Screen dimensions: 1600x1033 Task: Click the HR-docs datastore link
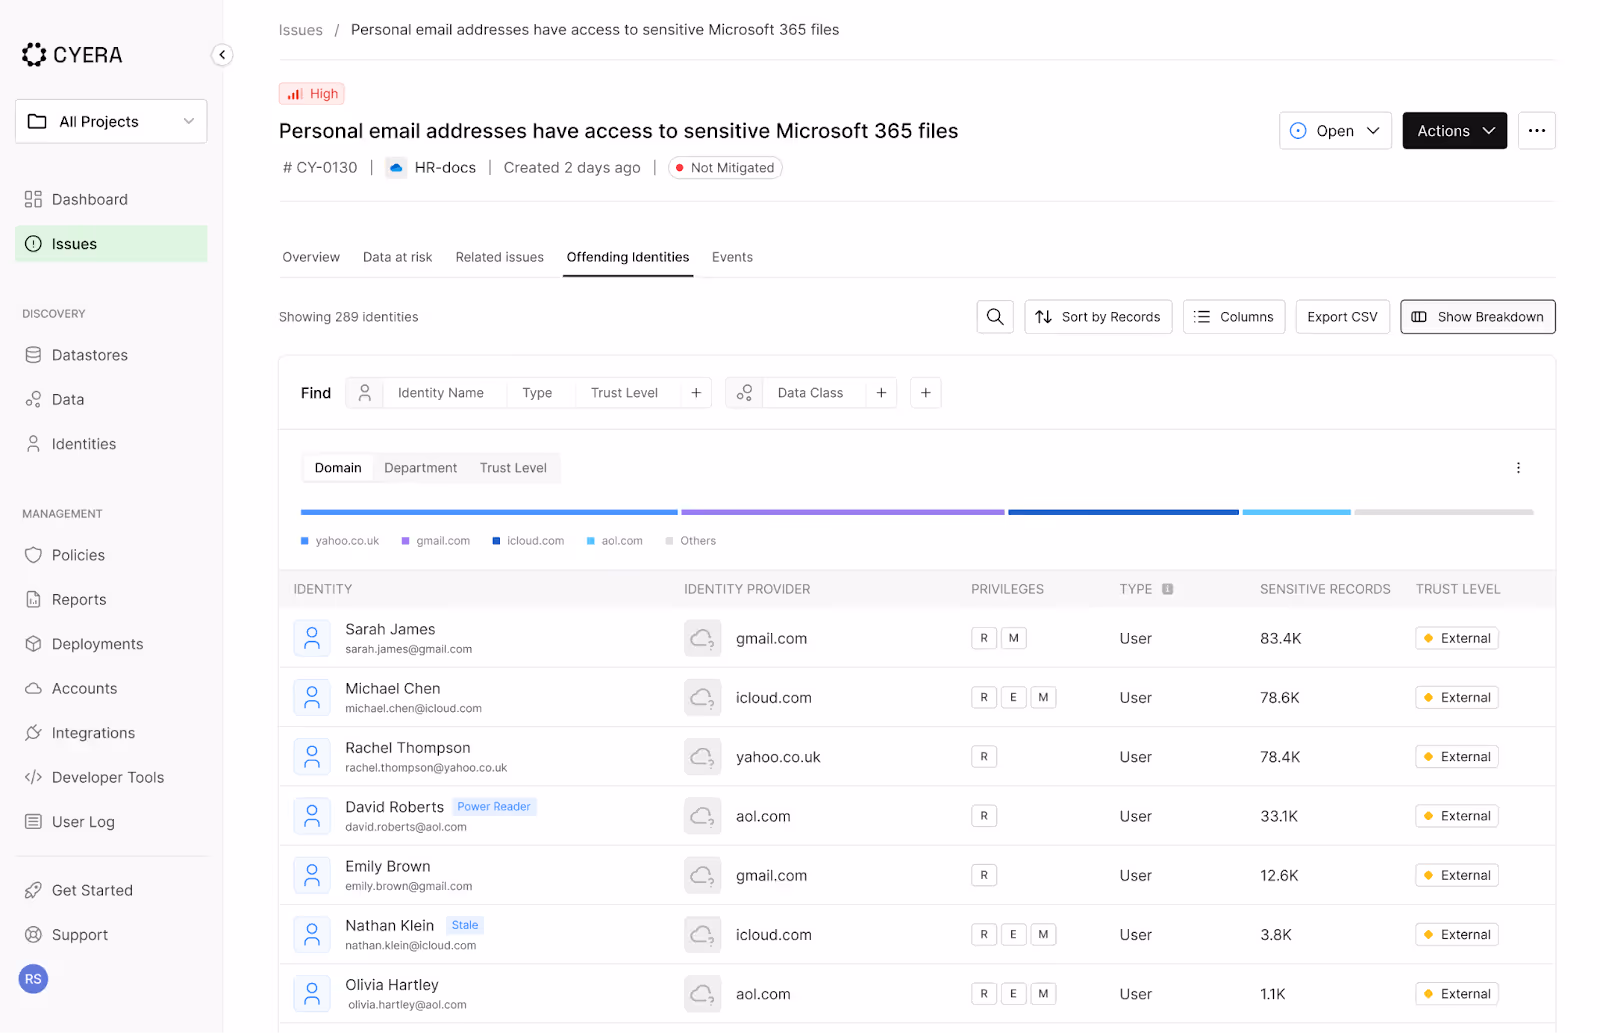coord(432,168)
